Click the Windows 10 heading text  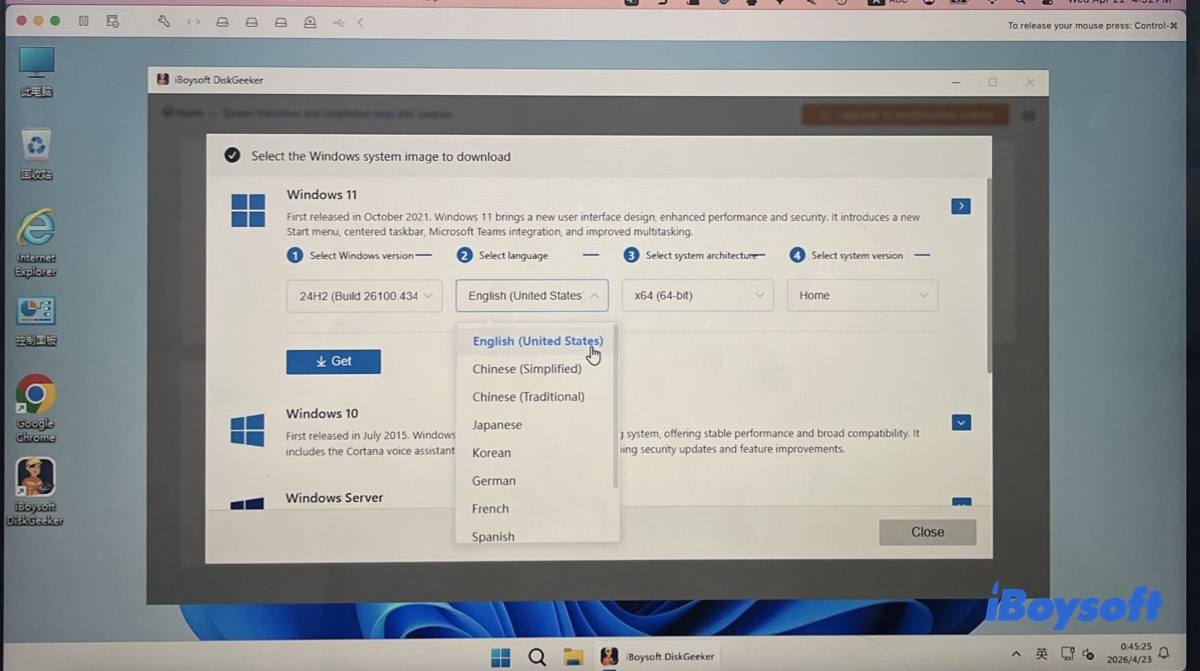[322, 413]
